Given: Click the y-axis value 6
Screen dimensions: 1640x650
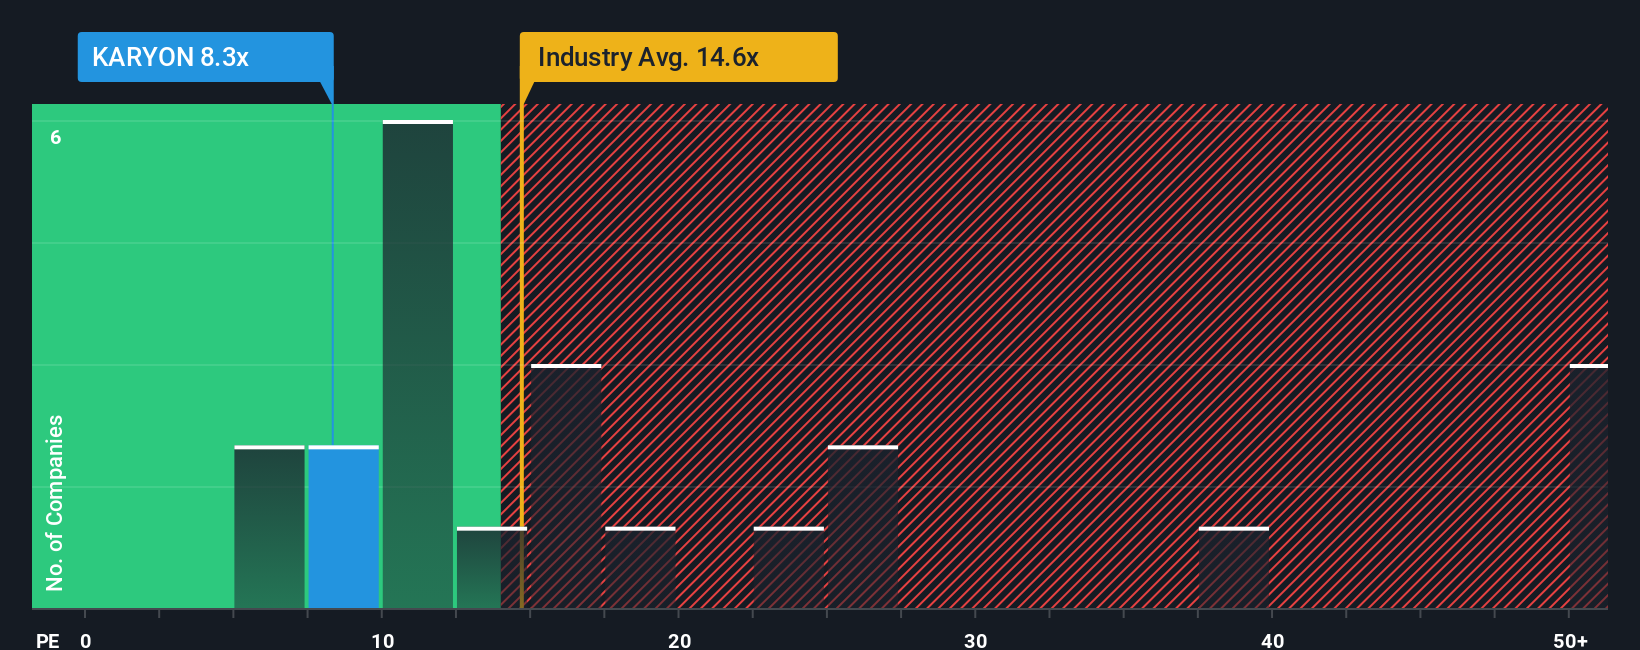Looking at the screenshot, I should click(x=56, y=137).
